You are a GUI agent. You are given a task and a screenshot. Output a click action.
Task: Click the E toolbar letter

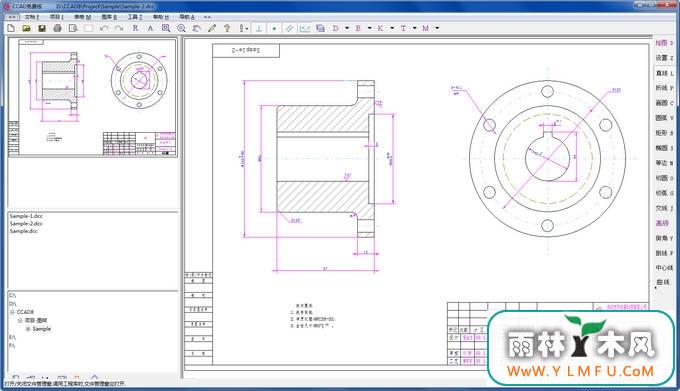(358, 28)
